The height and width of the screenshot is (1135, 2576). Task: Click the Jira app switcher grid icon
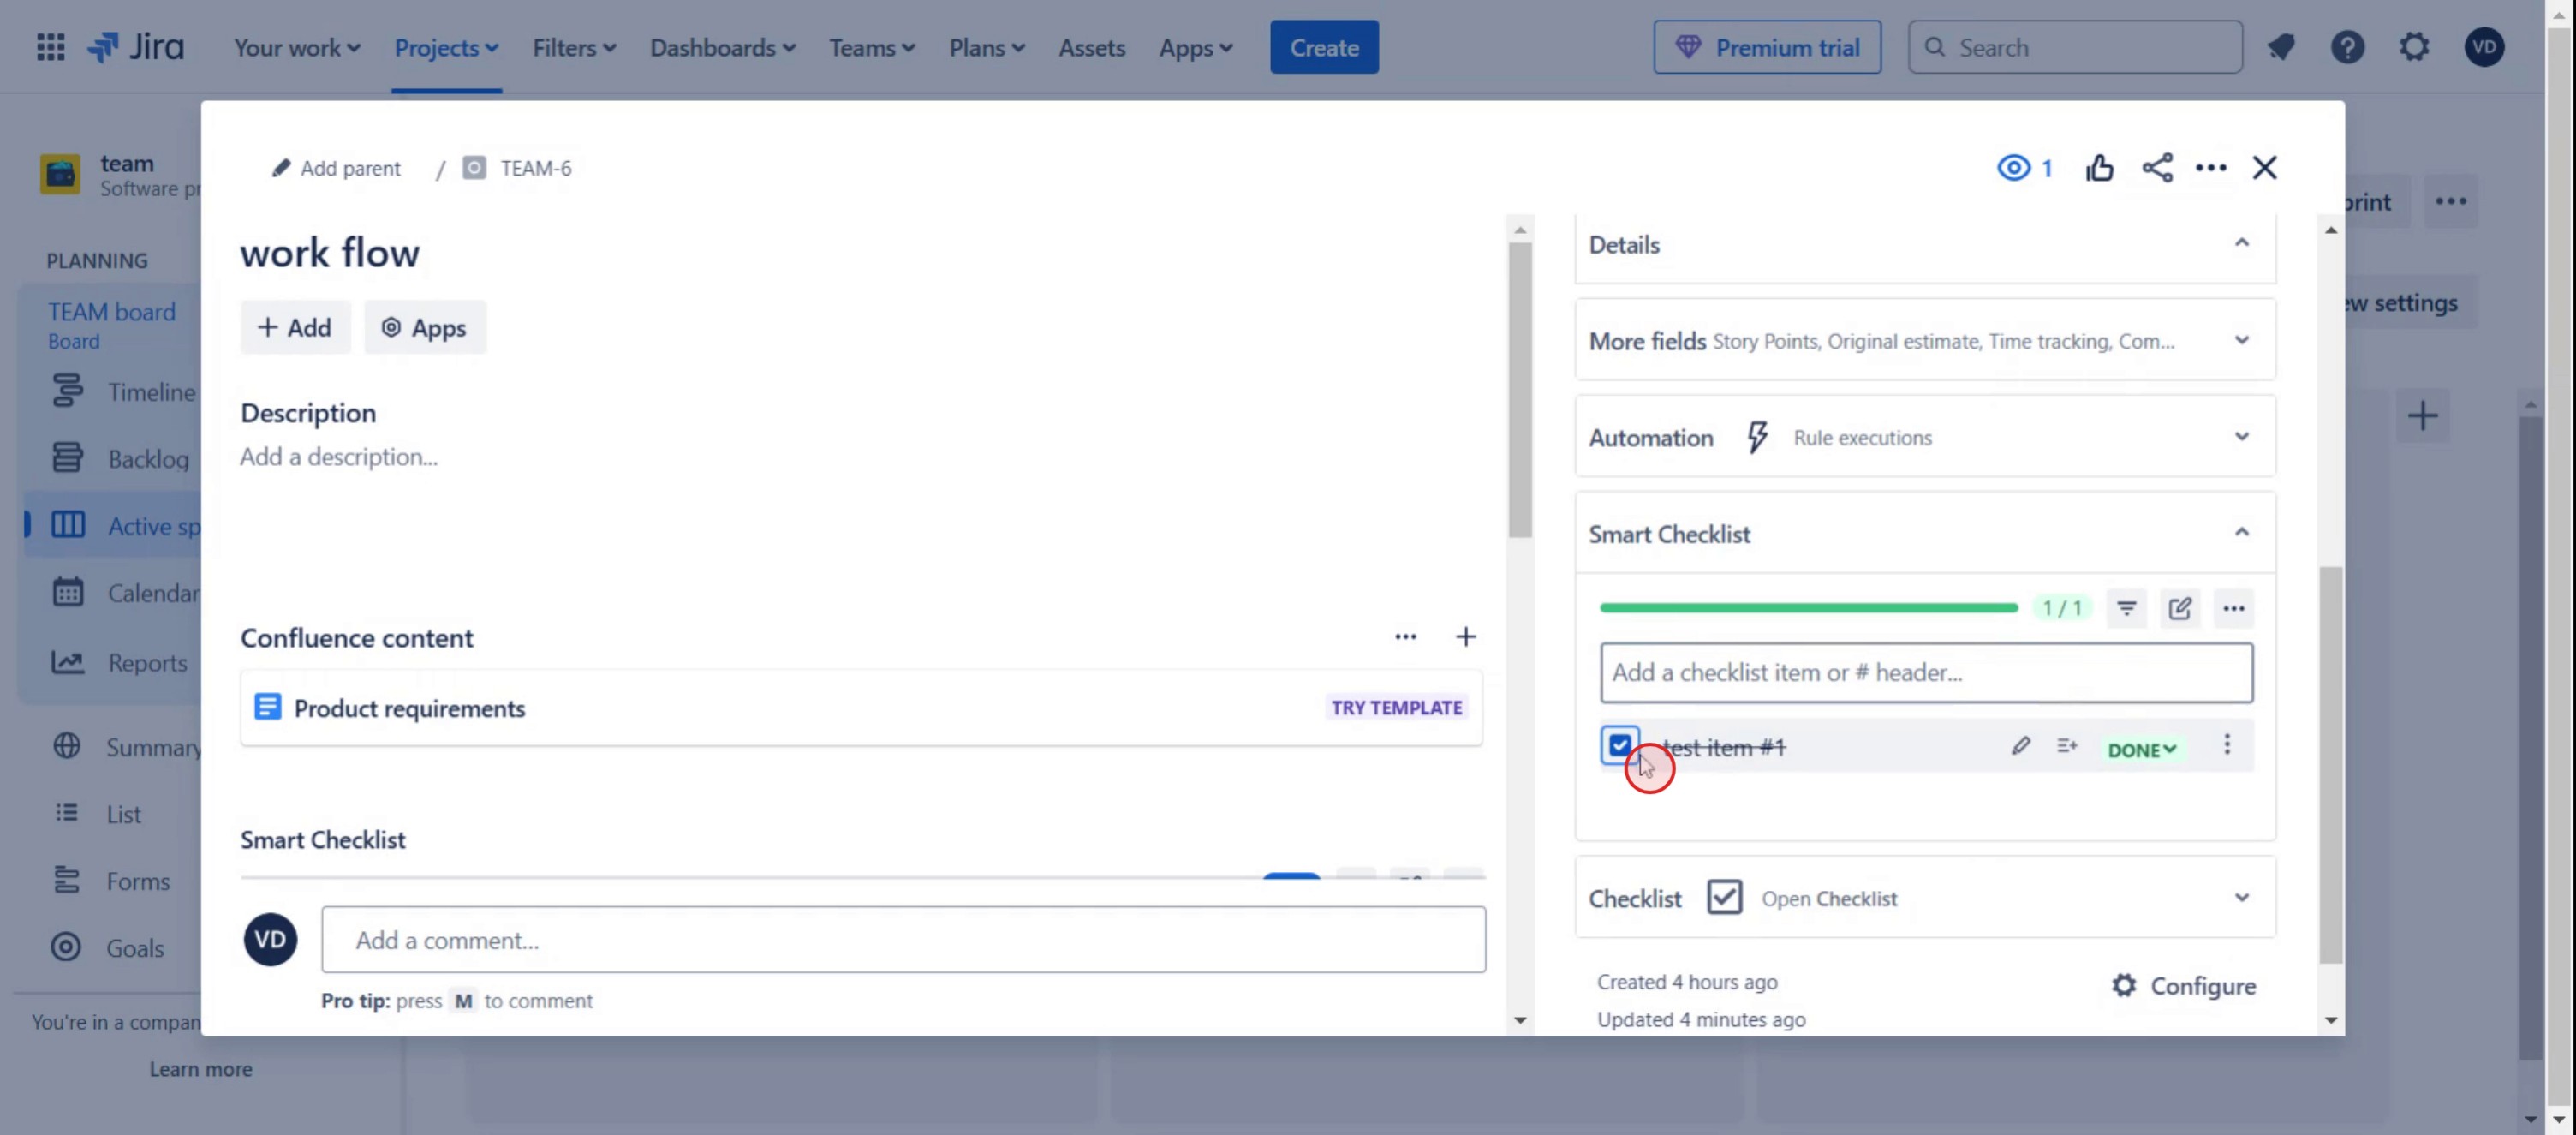point(50,47)
